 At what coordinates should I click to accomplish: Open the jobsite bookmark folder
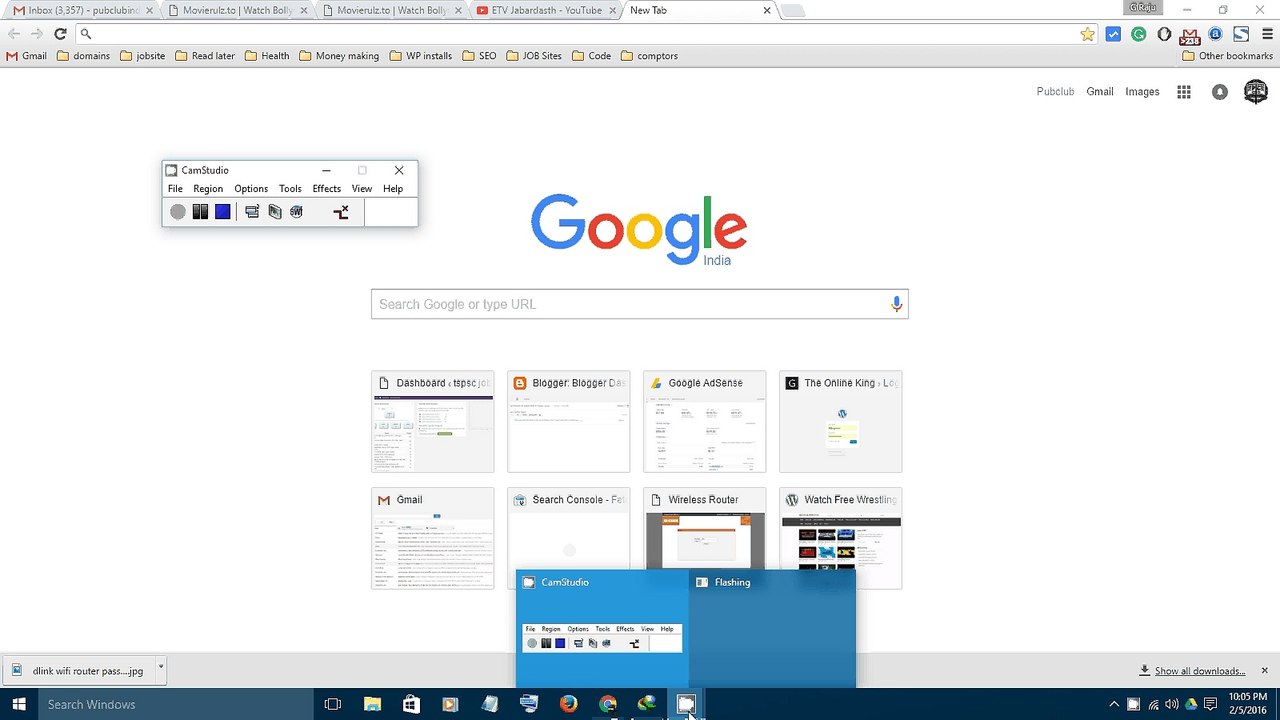click(142, 56)
